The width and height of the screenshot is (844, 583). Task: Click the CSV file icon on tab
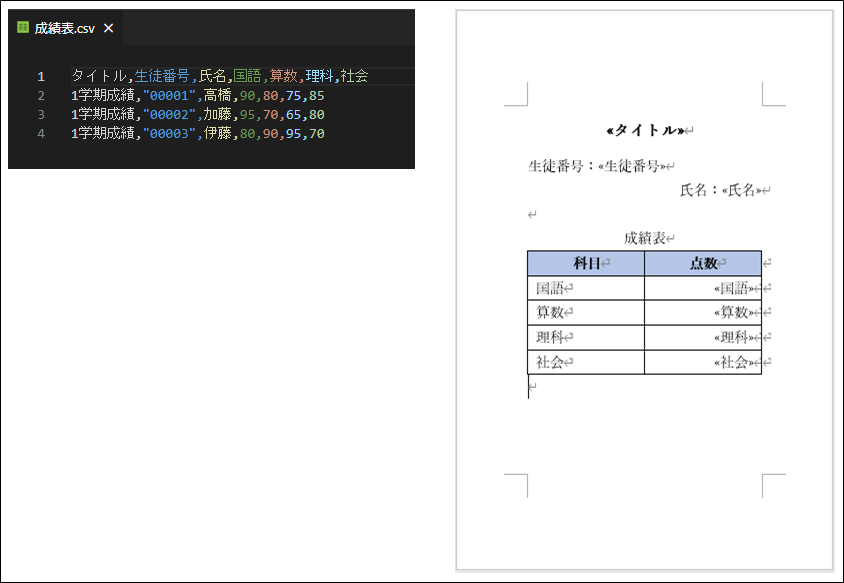23,27
